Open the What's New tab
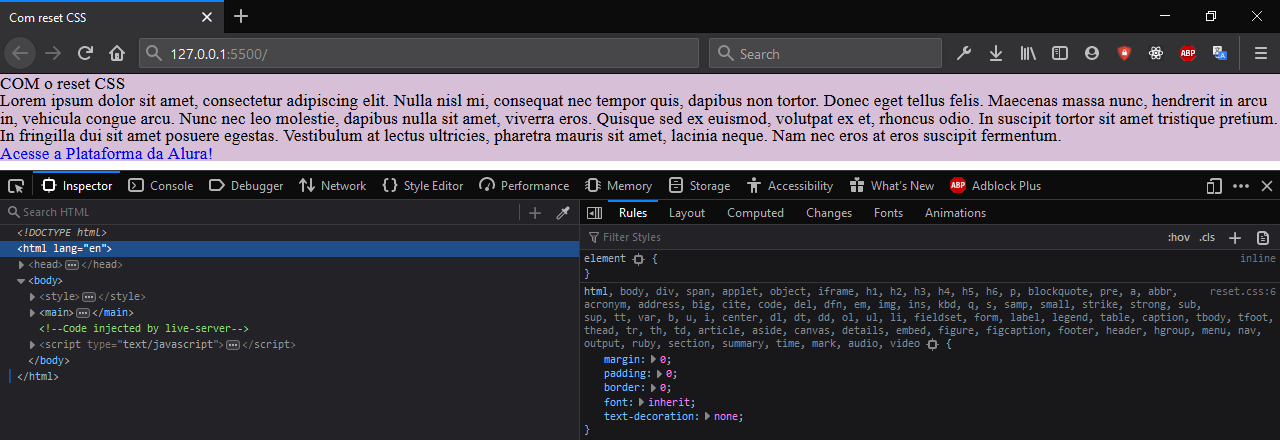The width and height of the screenshot is (1280, 440). 892,186
